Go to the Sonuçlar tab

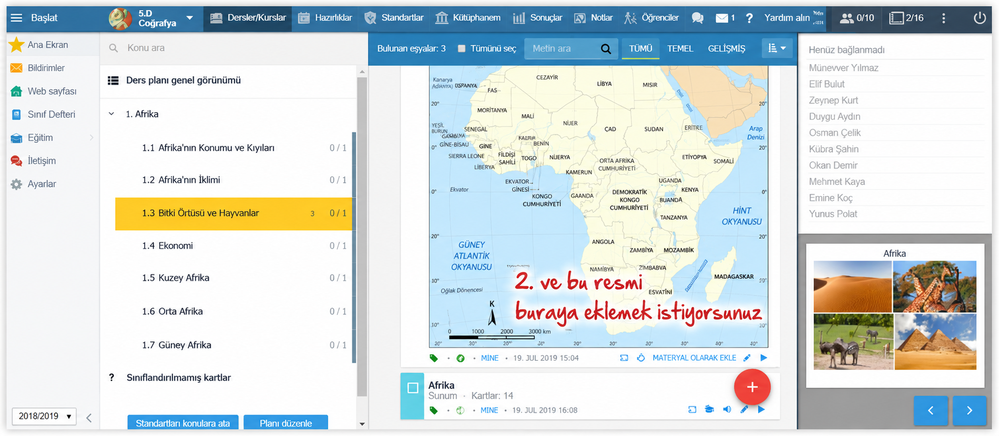point(537,18)
